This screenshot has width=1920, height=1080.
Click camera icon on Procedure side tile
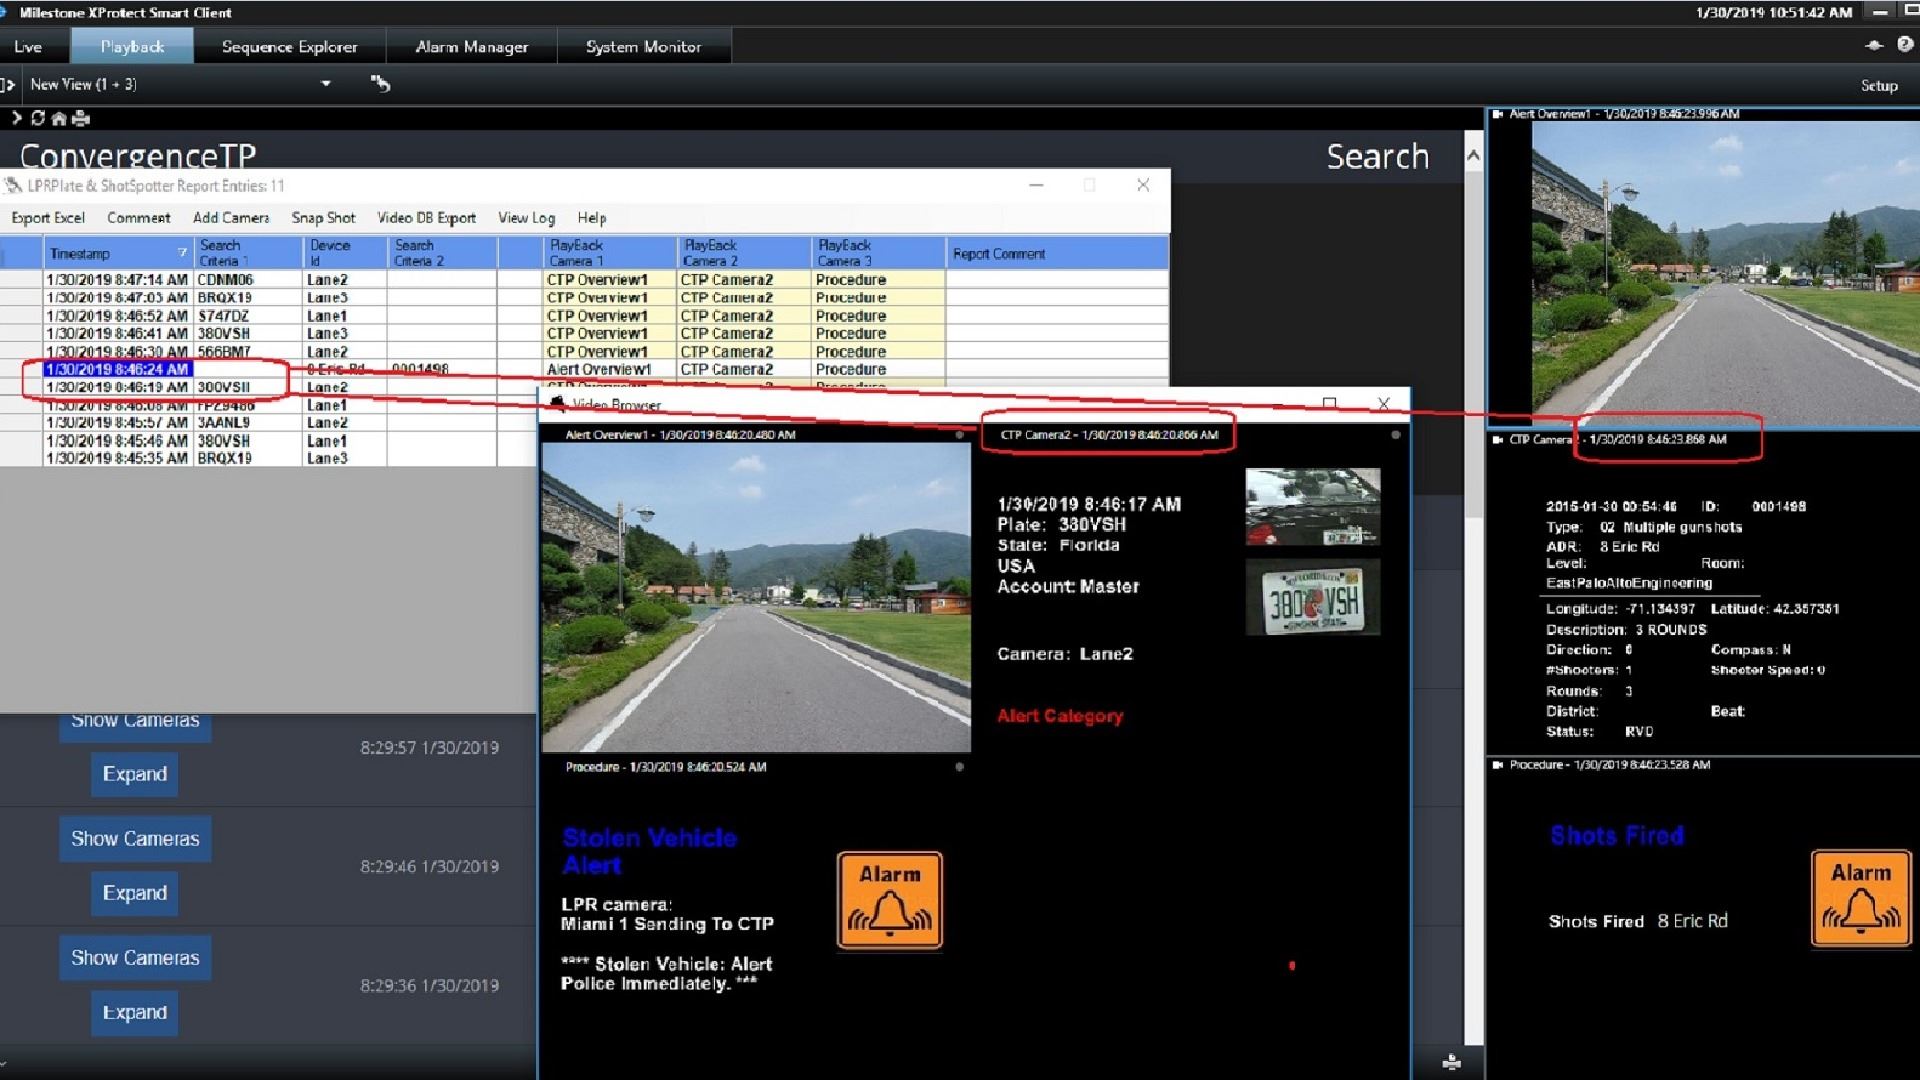click(x=1498, y=765)
